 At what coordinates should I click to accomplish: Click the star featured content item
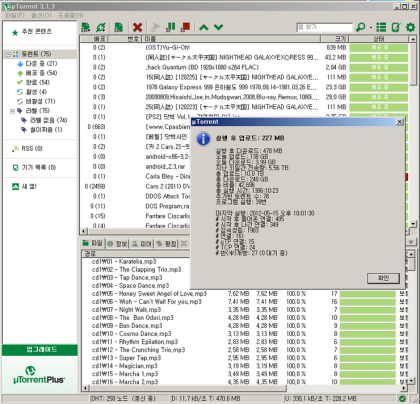[32, 32]
